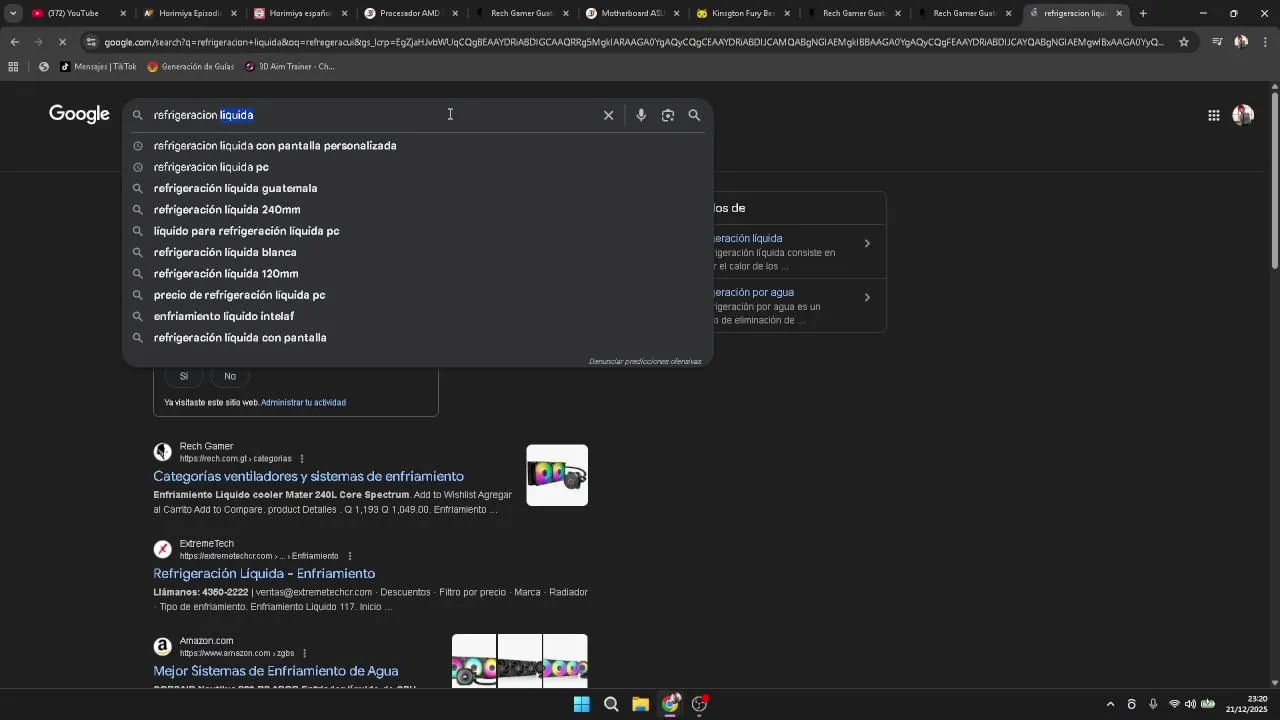Viewport: 1280px width, 720px height.
Task: Open 'Refrigeración Líquida - Enfriamiento' result
Action: pos(264,573)
